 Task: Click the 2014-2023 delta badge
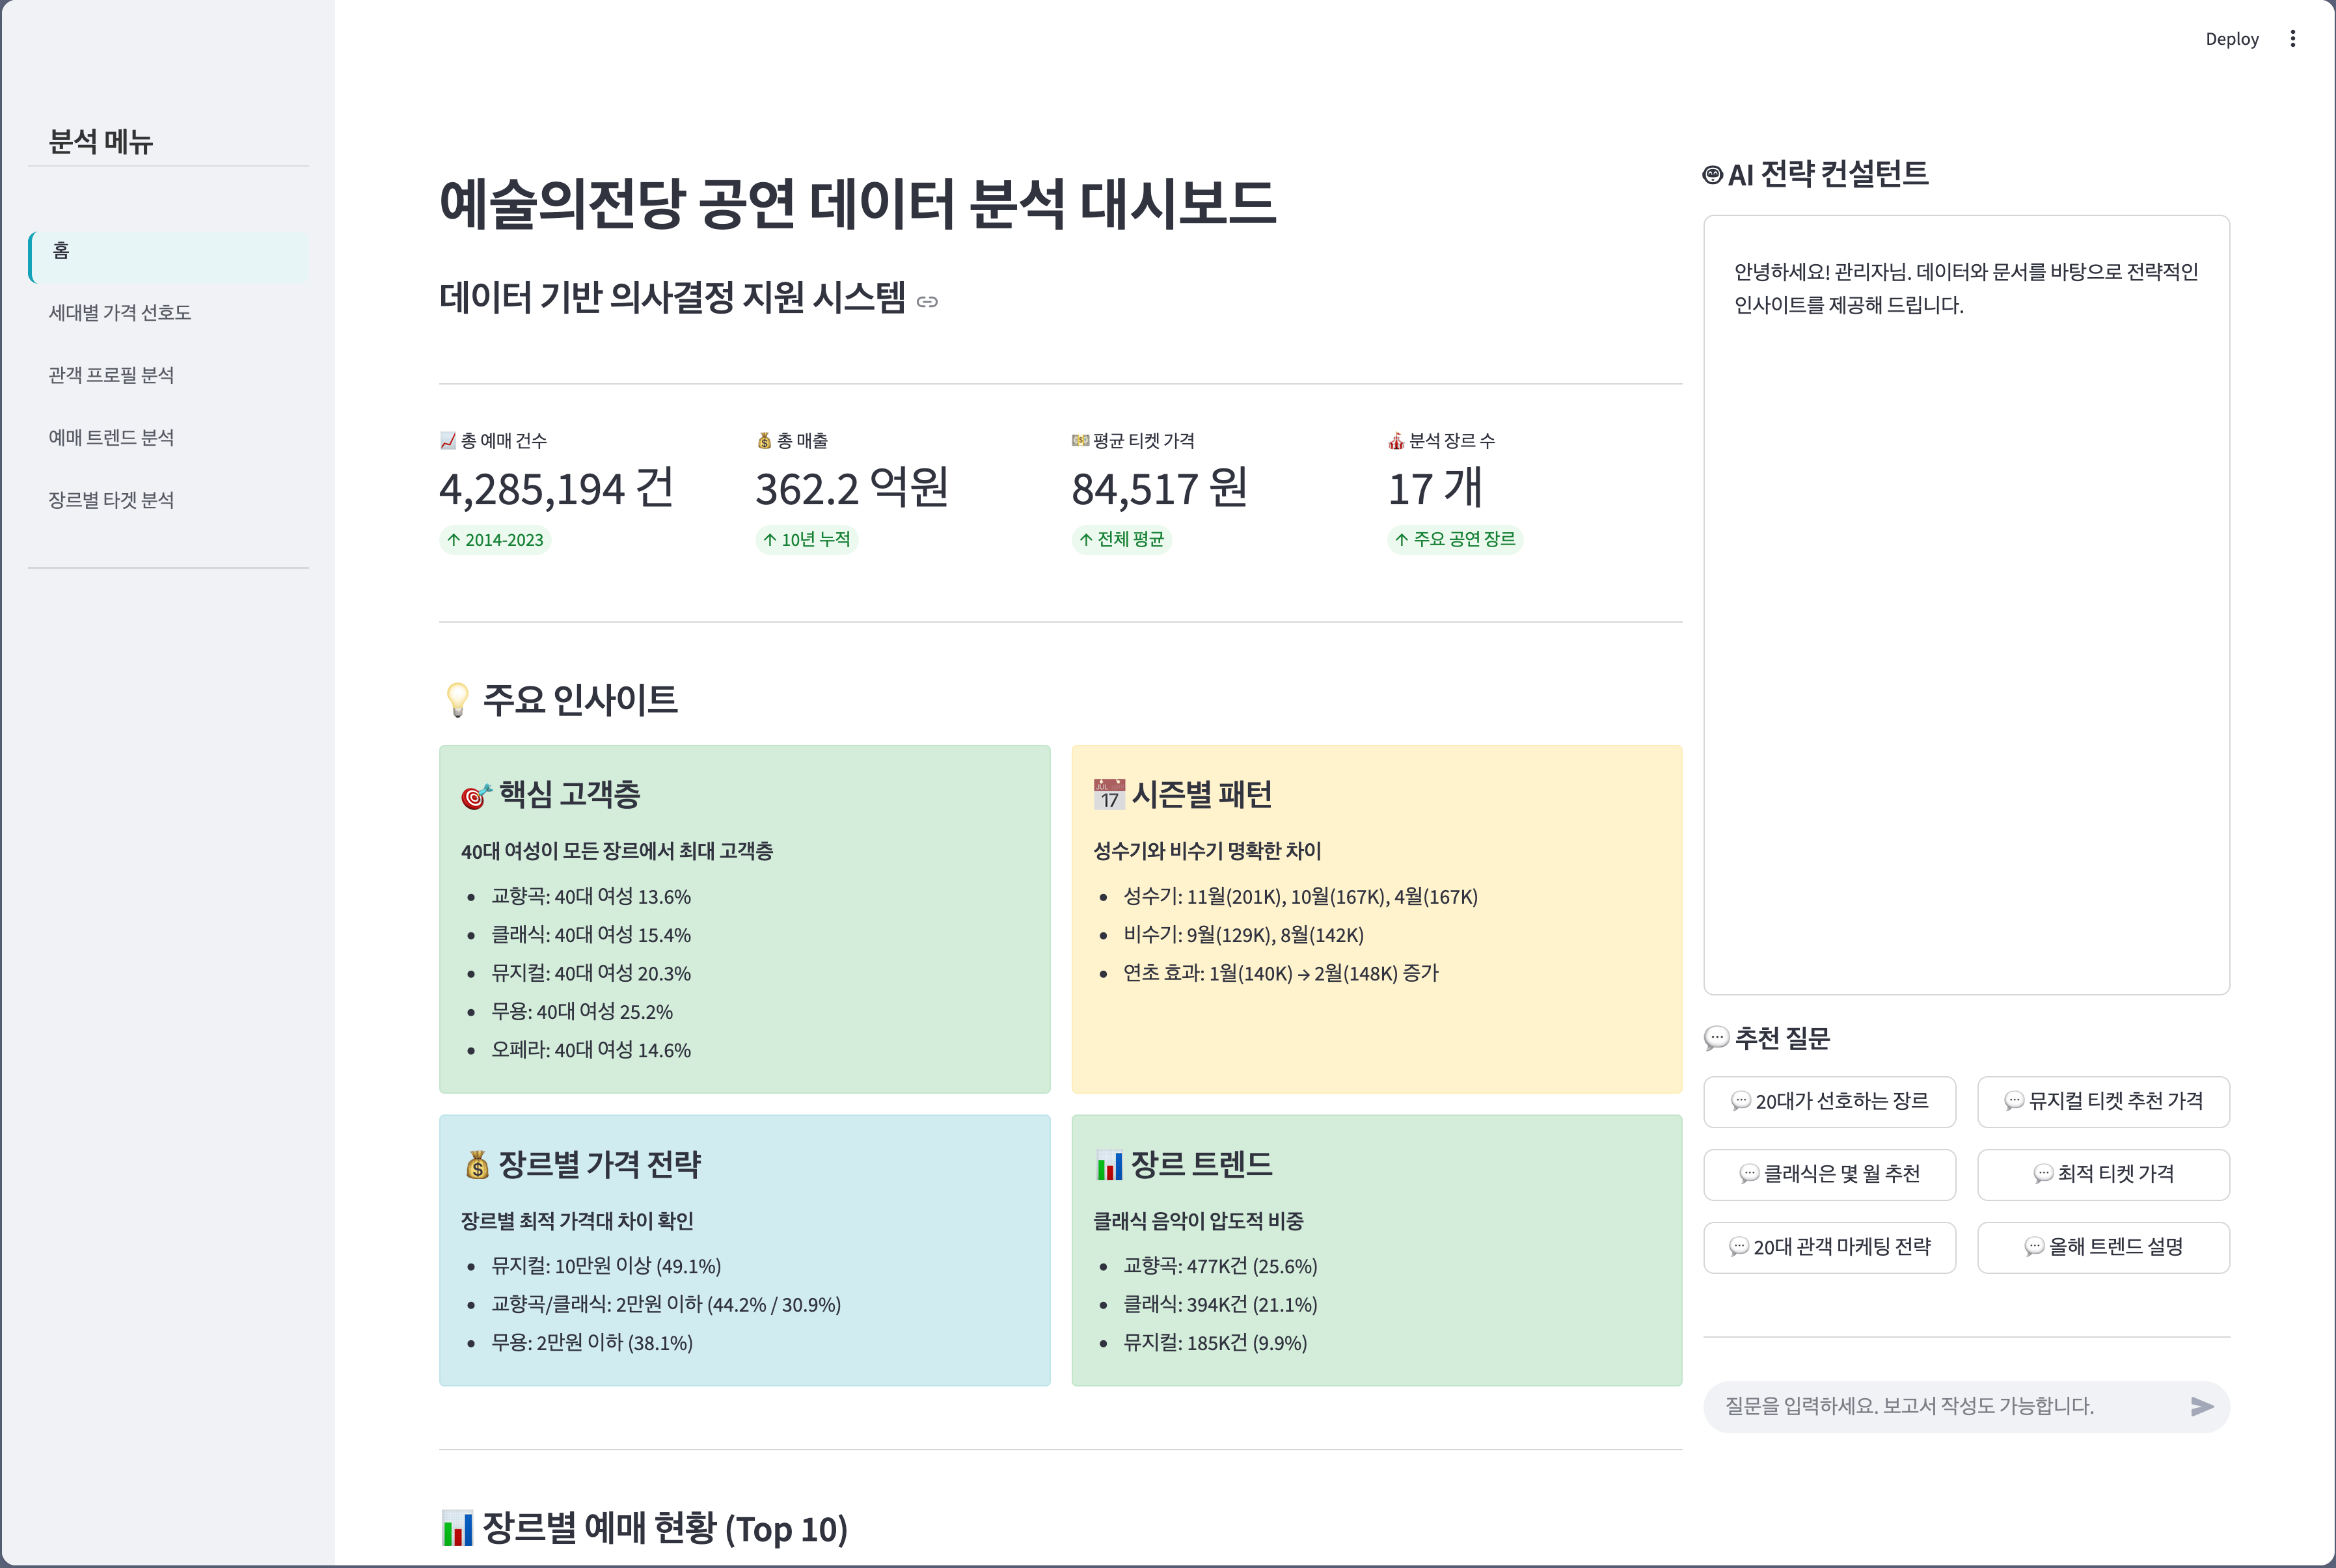[x=495, y=540]
